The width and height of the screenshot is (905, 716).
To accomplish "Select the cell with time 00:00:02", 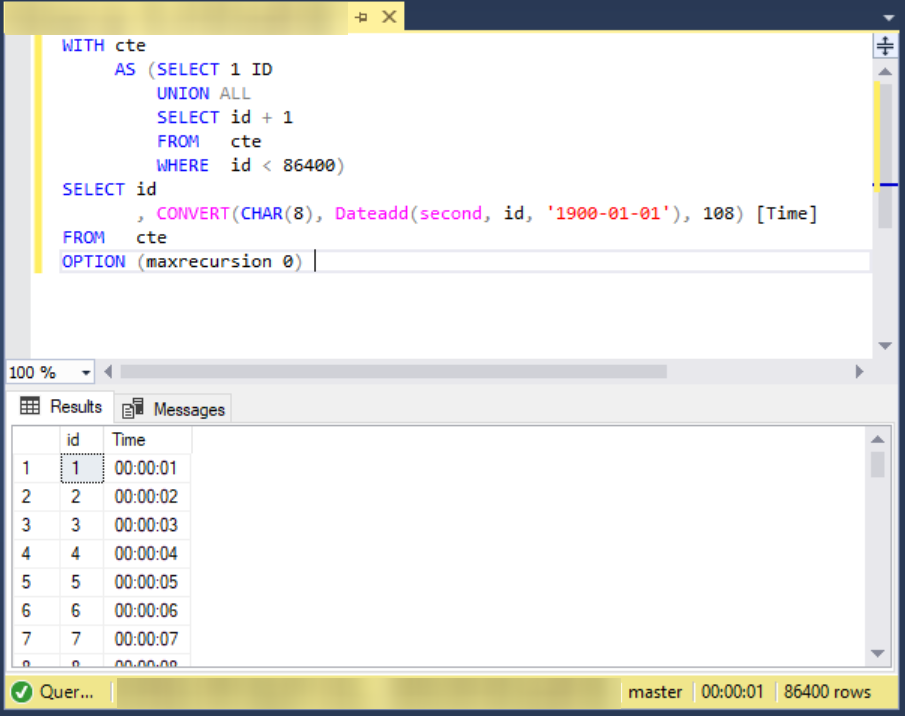I will (x=147, y=496).
